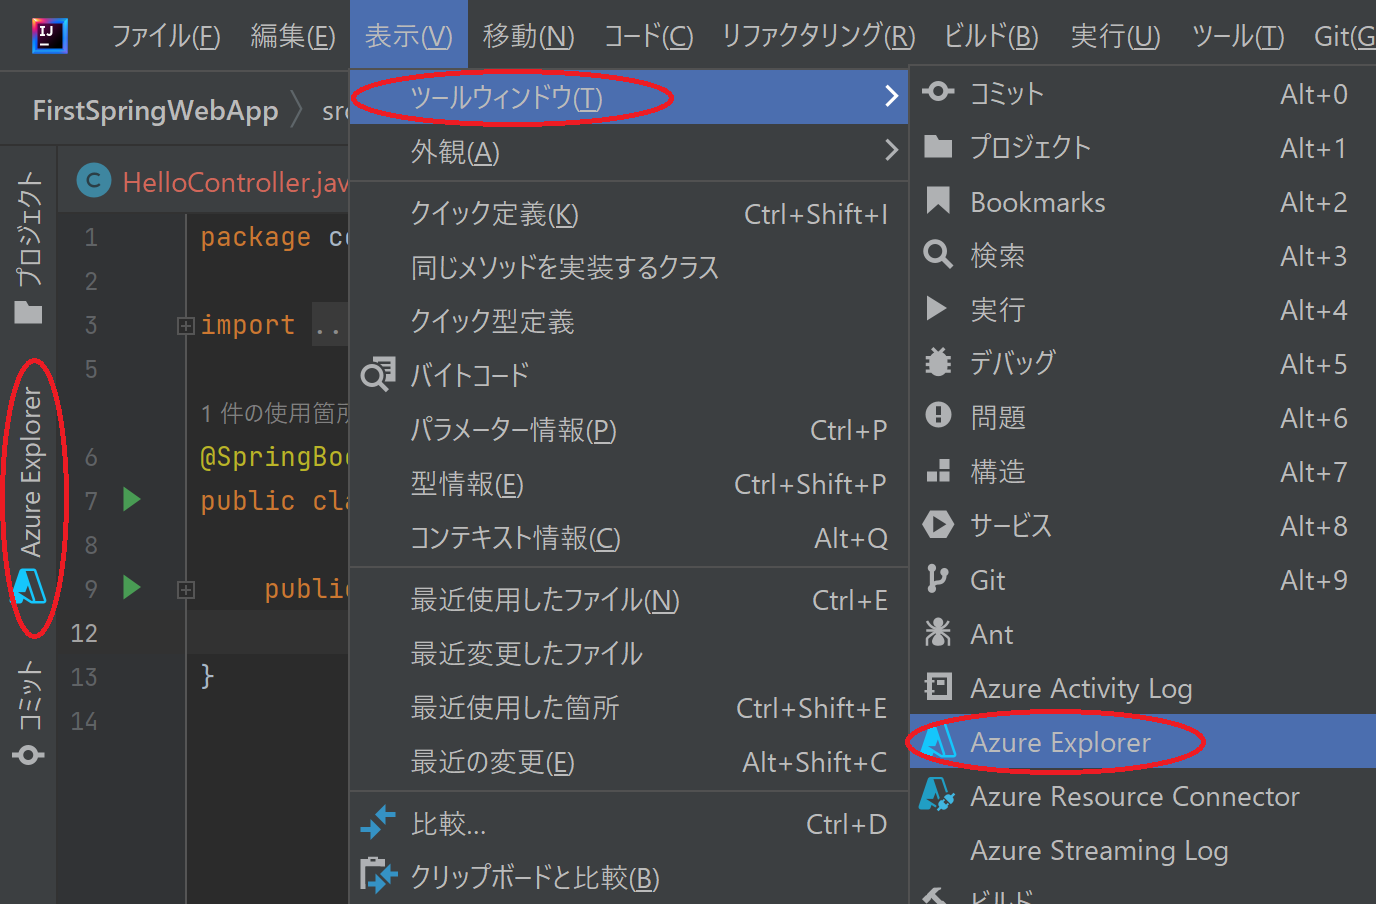Viewport: 1376px width, 904px height.
Task: Choose 最近の変更 menu entry
Action: [629, 762]
